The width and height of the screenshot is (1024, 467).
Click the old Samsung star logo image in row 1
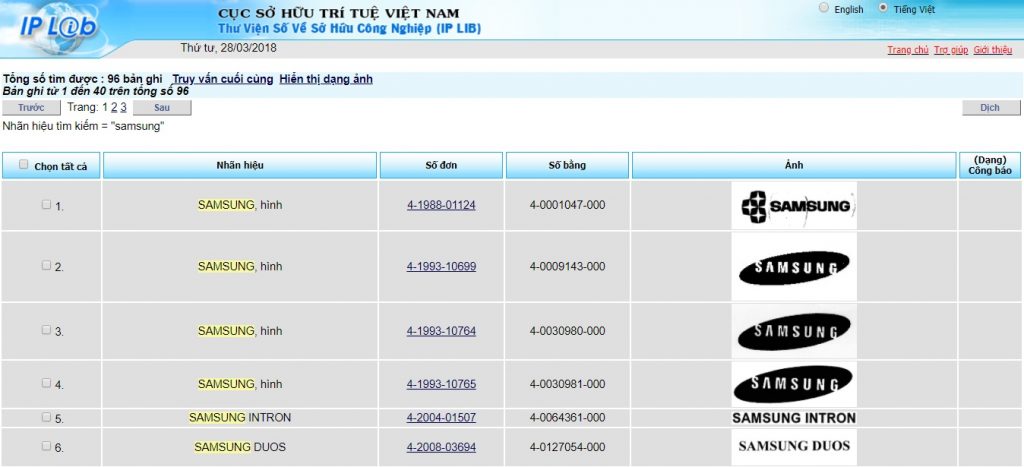pyautogui.click(x=794, y=206)
